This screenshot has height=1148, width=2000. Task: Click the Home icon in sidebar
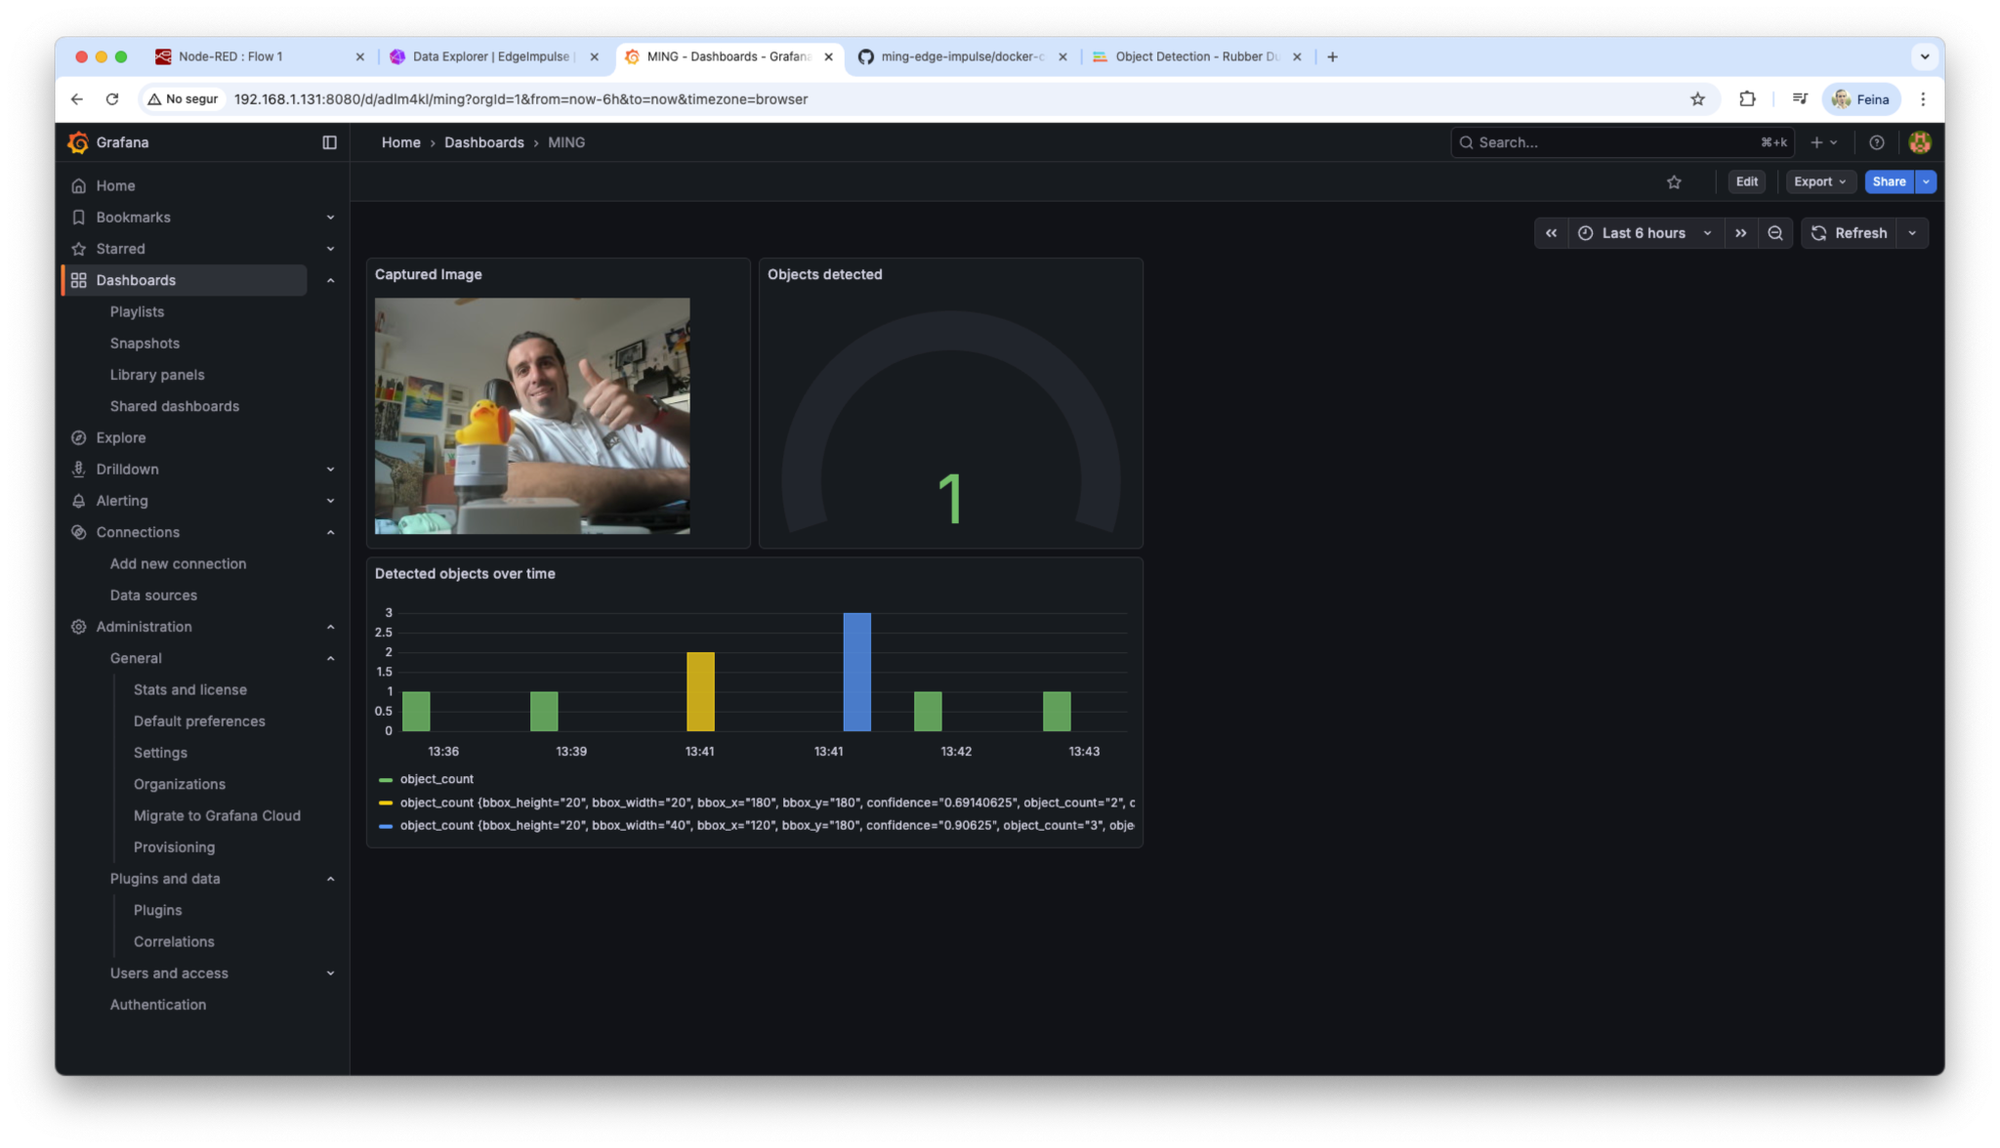[x=79, y=186]
